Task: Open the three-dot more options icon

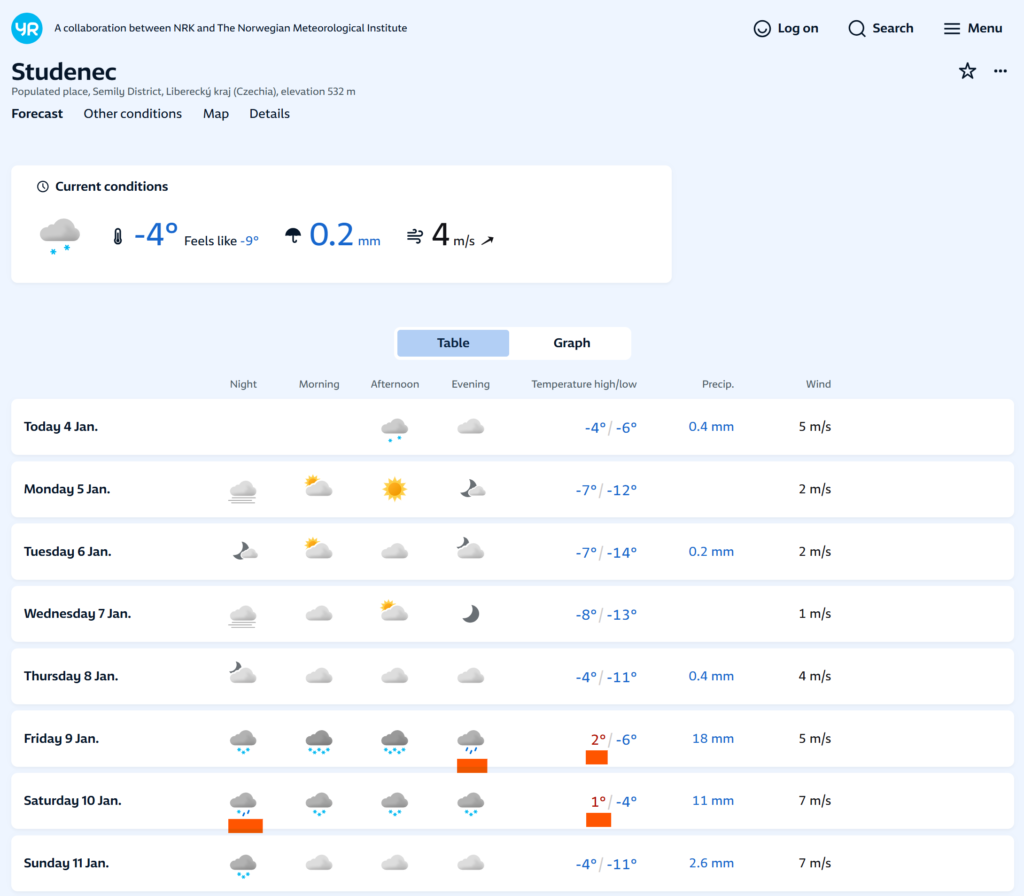Action: point(1000,71)
